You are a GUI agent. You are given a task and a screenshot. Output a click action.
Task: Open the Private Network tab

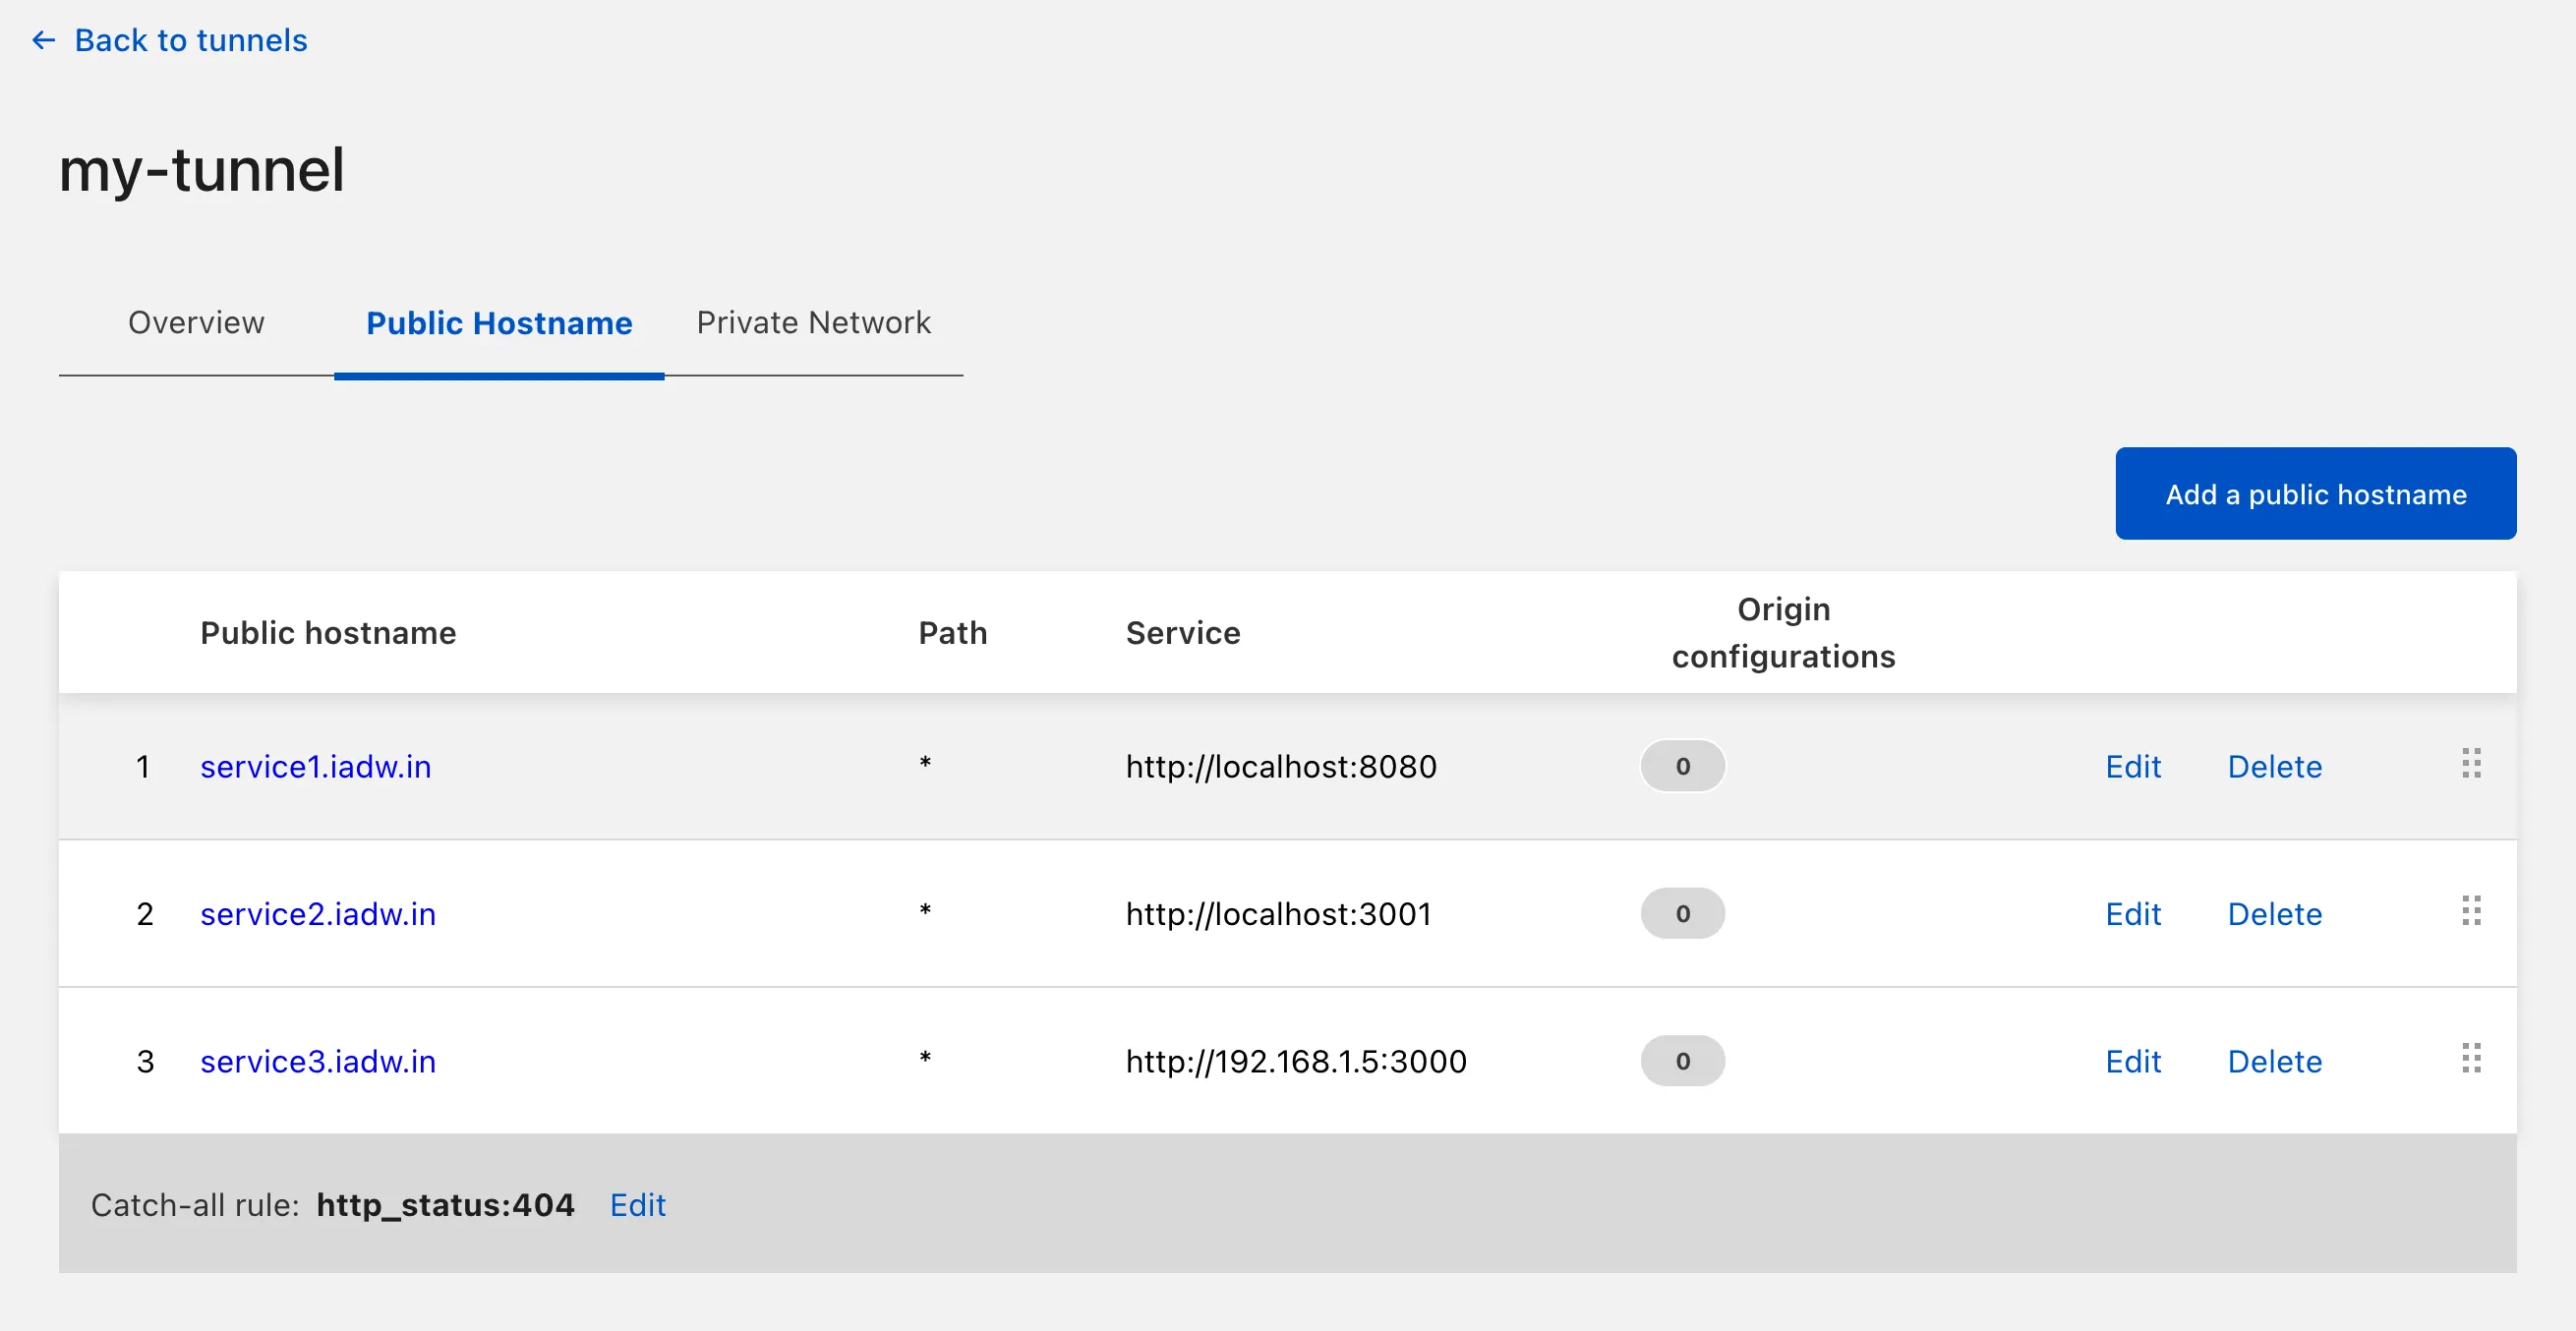[813, 322]
